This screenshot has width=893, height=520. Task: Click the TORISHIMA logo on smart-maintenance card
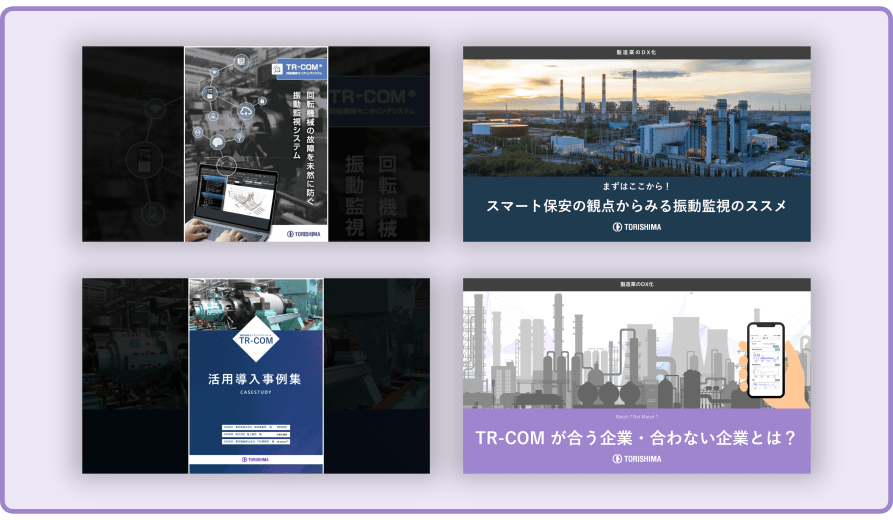[x=637, y=227]
